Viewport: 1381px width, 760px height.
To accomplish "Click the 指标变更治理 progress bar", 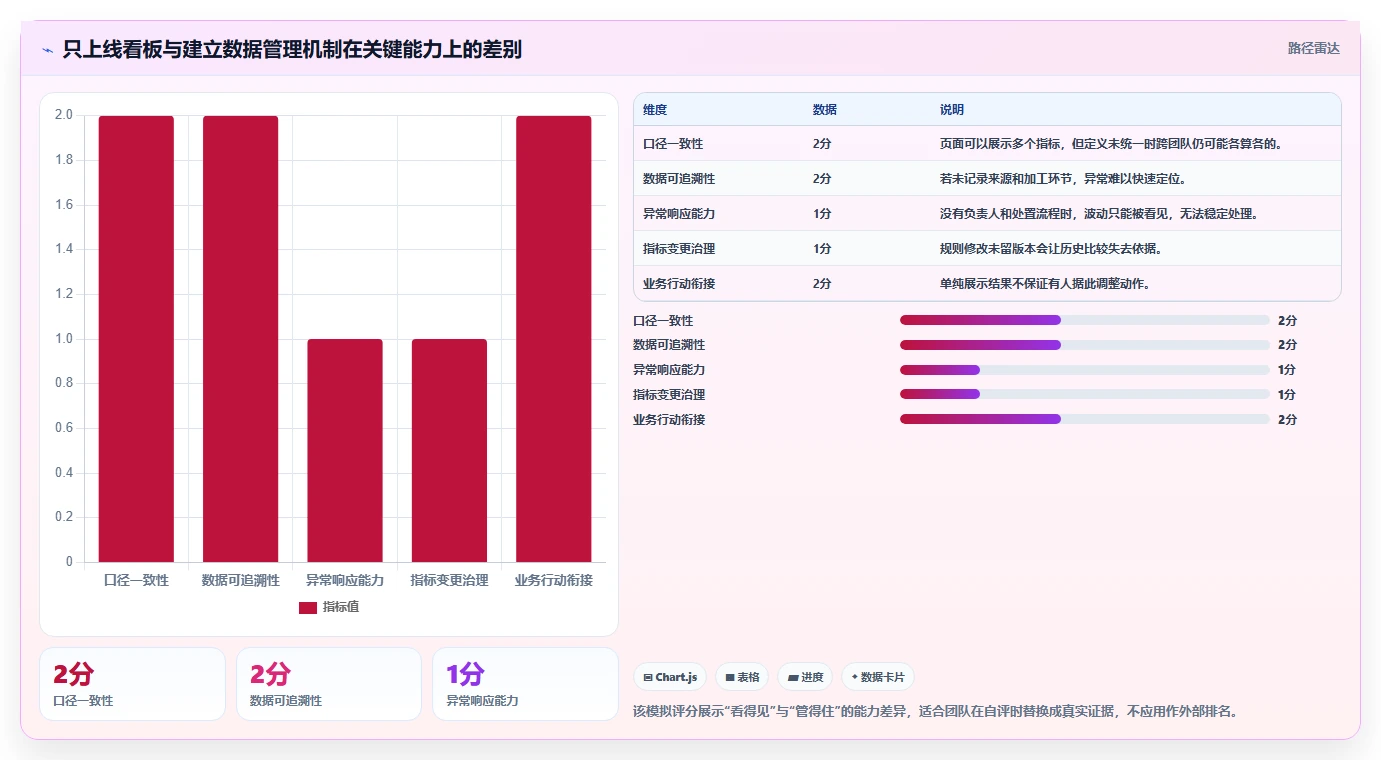I will 1085,395.
